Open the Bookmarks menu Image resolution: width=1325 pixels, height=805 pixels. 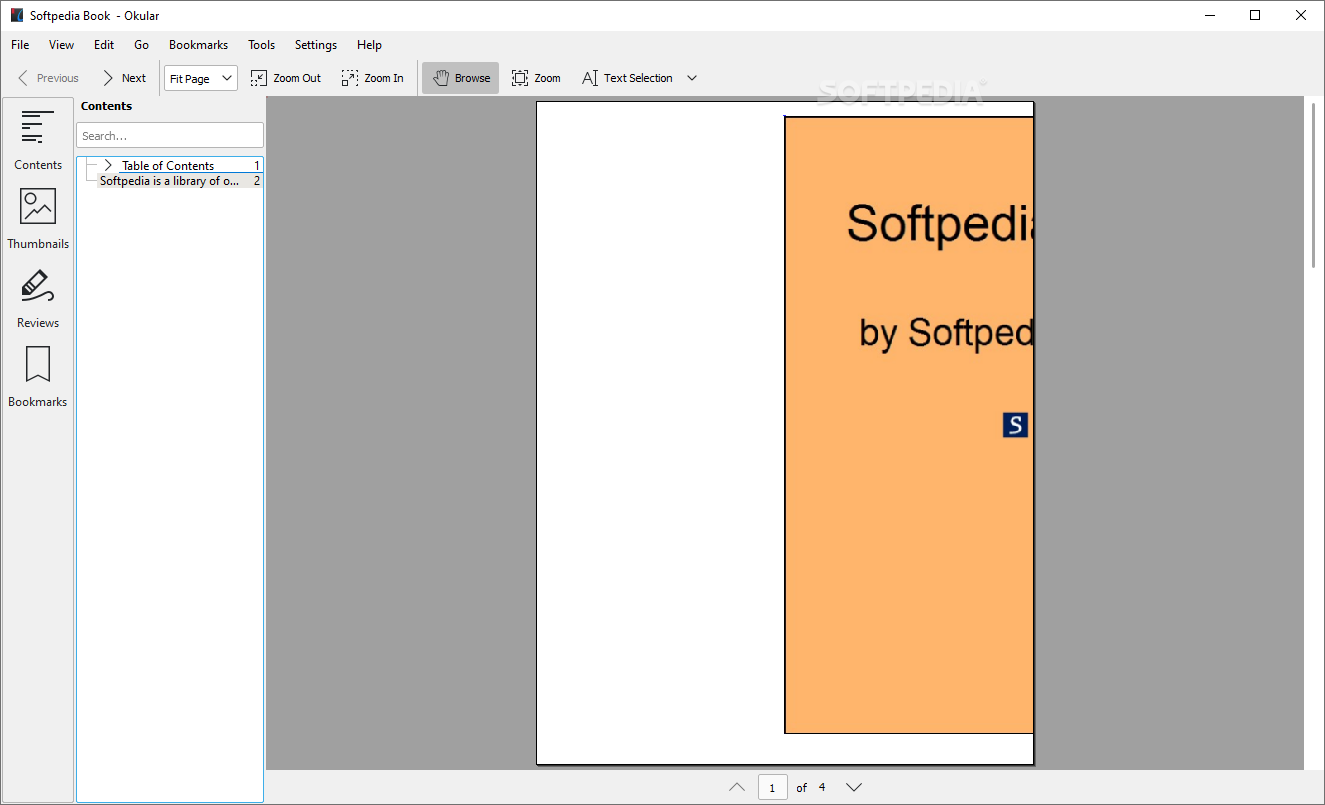[198, 45]
